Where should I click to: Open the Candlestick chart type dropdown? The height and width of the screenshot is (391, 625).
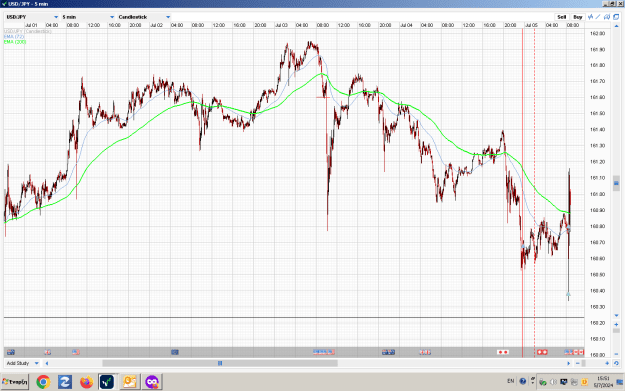(144, 17)
